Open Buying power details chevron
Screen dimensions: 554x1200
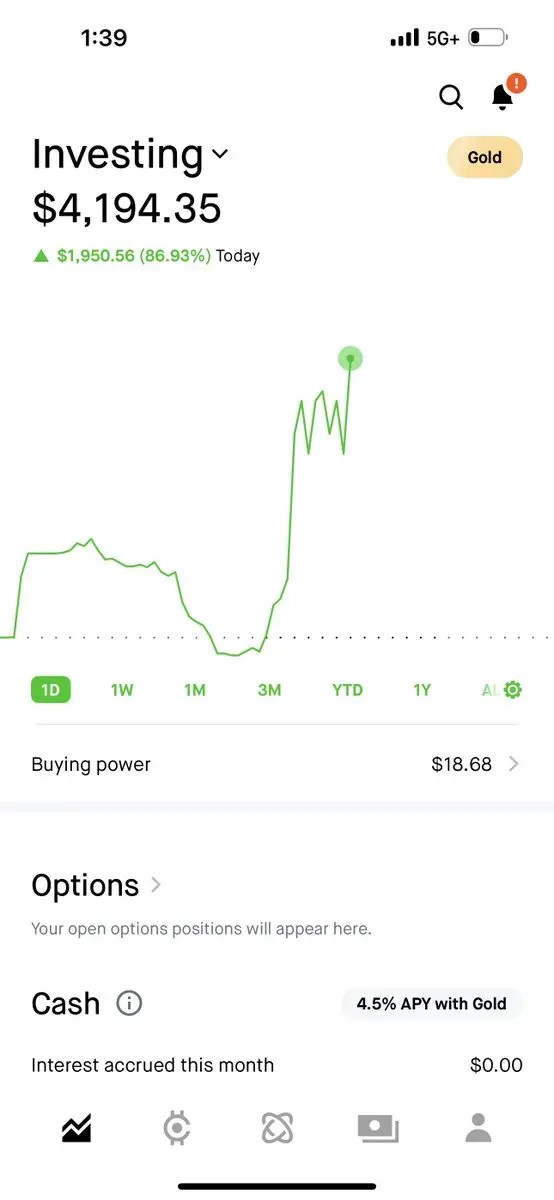pyautogui.click(x=514, y=764)
